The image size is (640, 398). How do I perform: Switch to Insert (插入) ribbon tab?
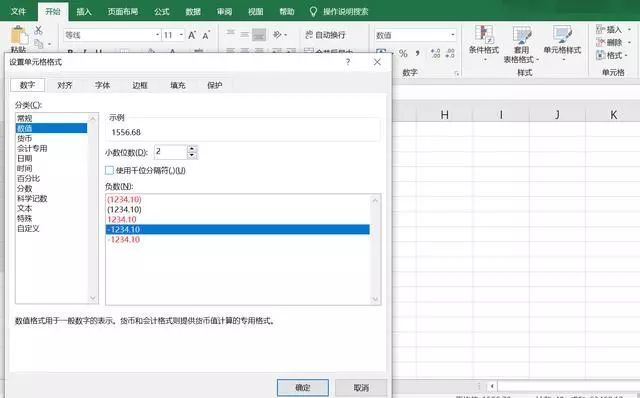pyautogui.click(x=84, y=11)
